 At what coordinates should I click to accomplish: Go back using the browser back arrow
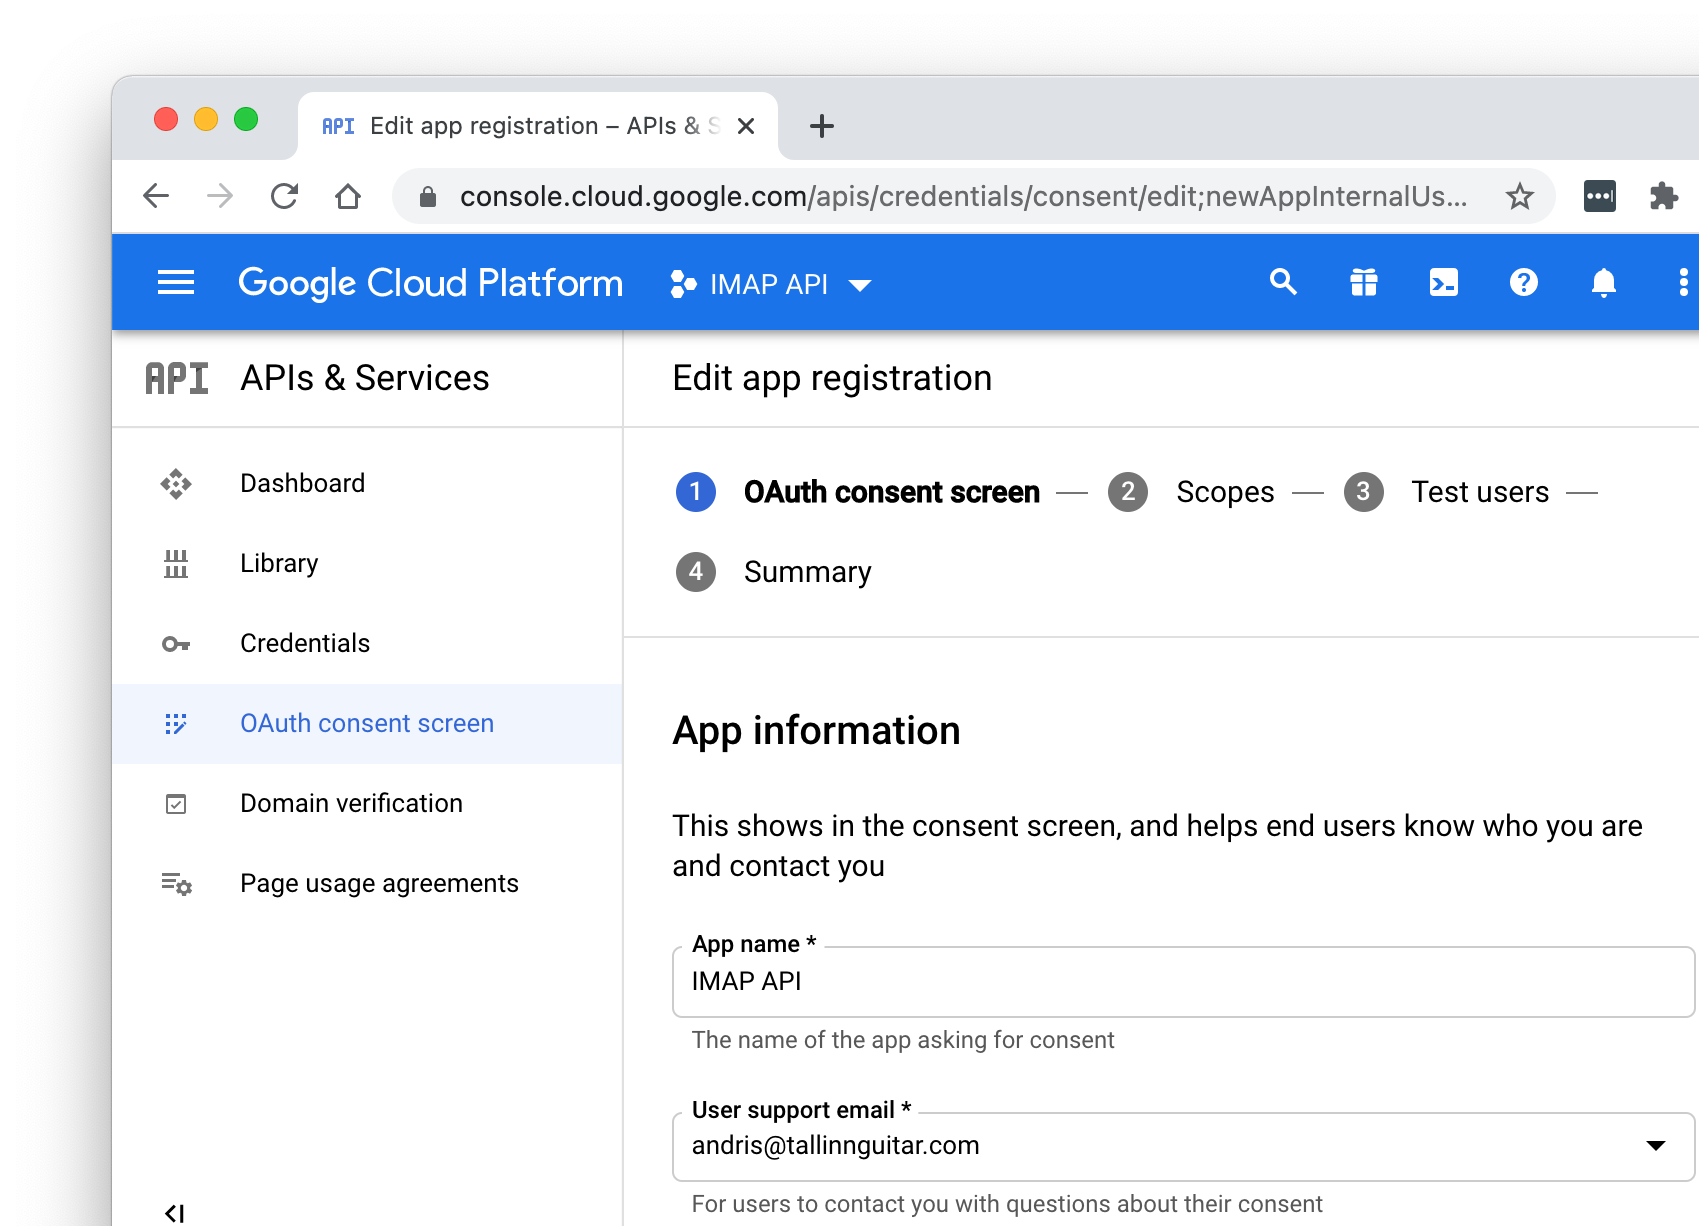point(156,196)
